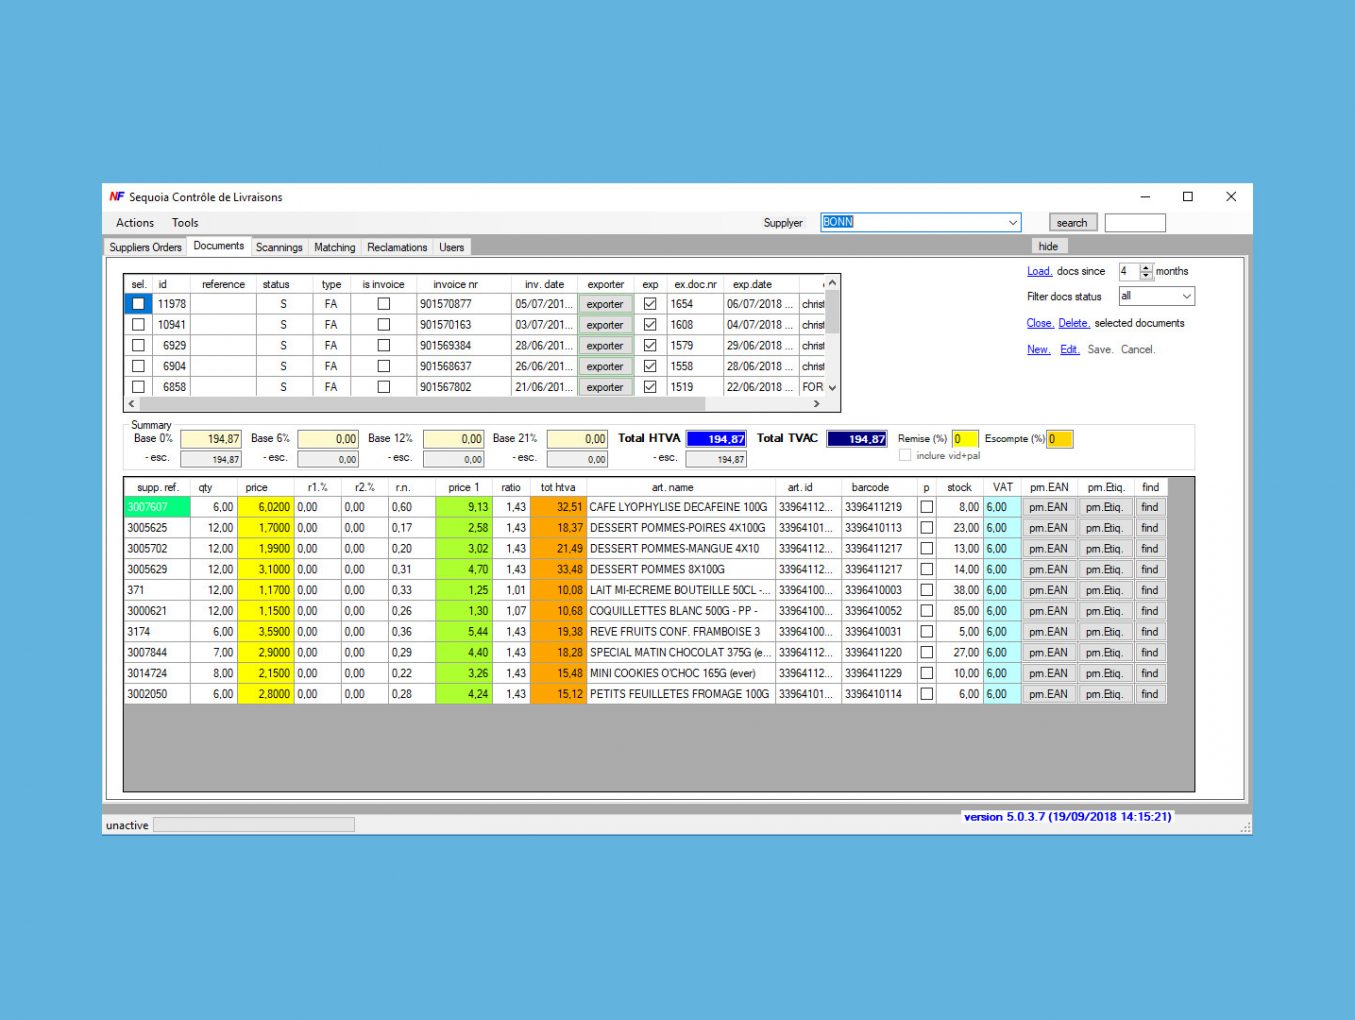
Task: Switch to Scannings tab
Action: [279, 247]
